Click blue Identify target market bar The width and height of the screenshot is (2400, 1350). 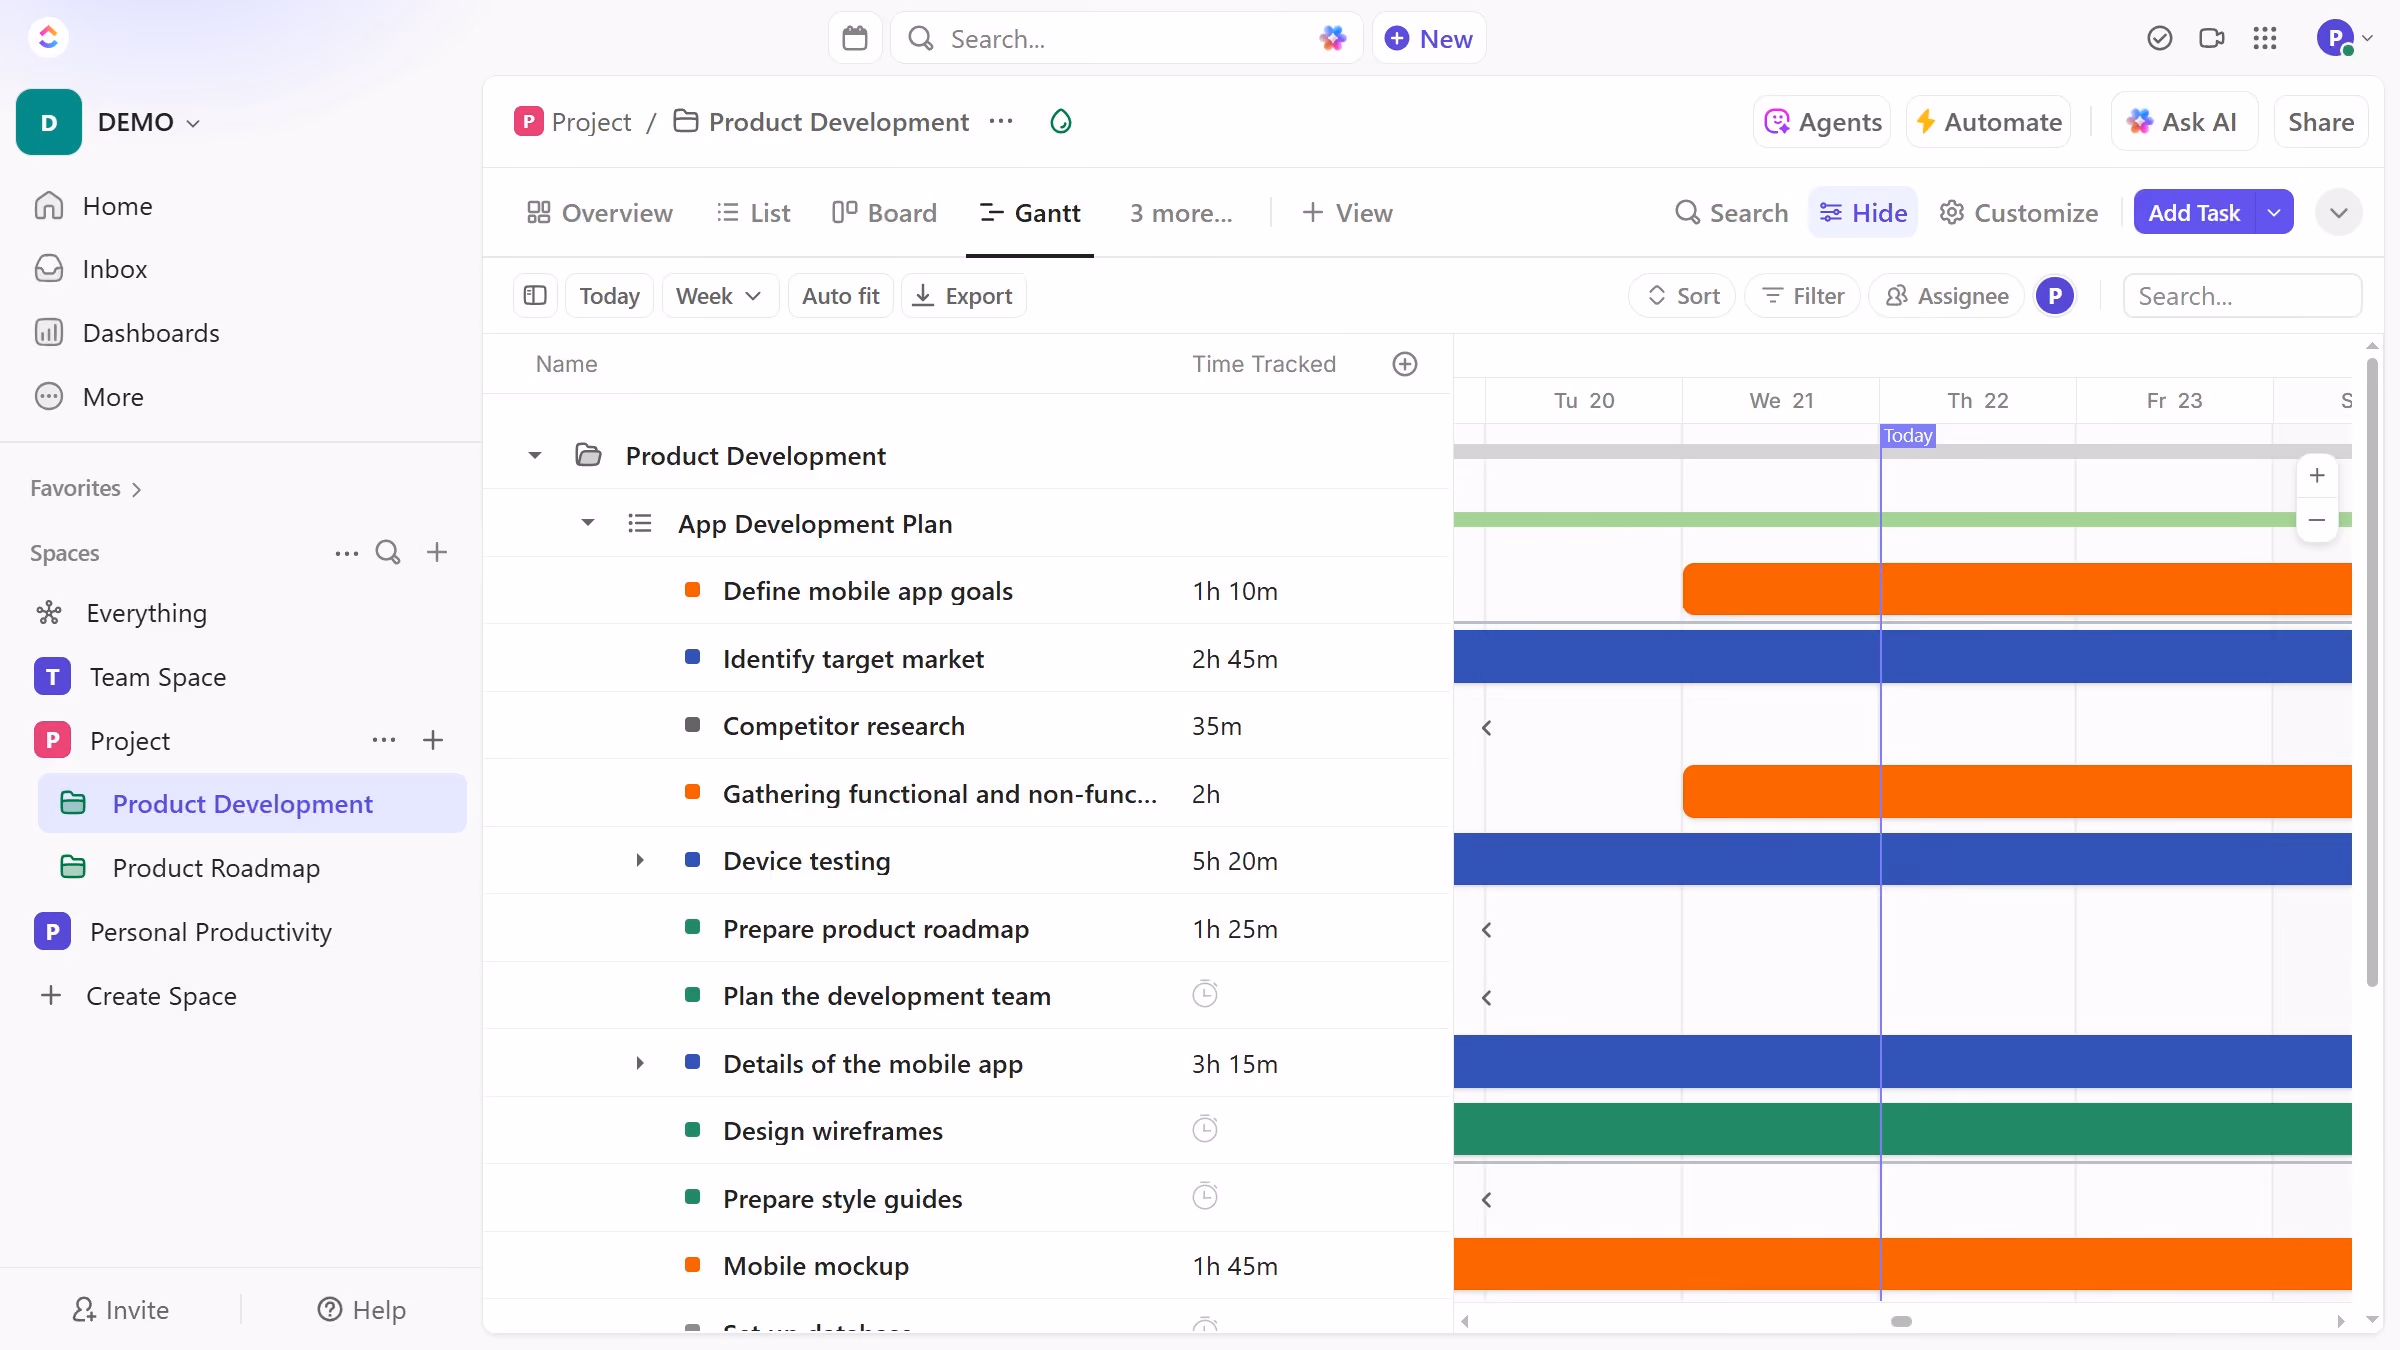click(1902, 656)
